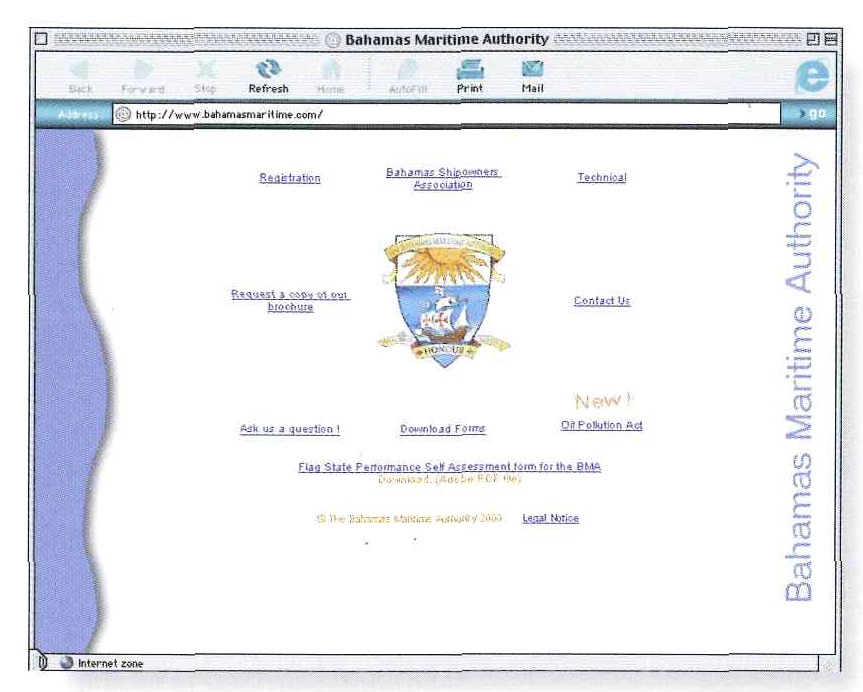Click the window close box
Viewport: 863px width, 692px height.
point(41,39)
